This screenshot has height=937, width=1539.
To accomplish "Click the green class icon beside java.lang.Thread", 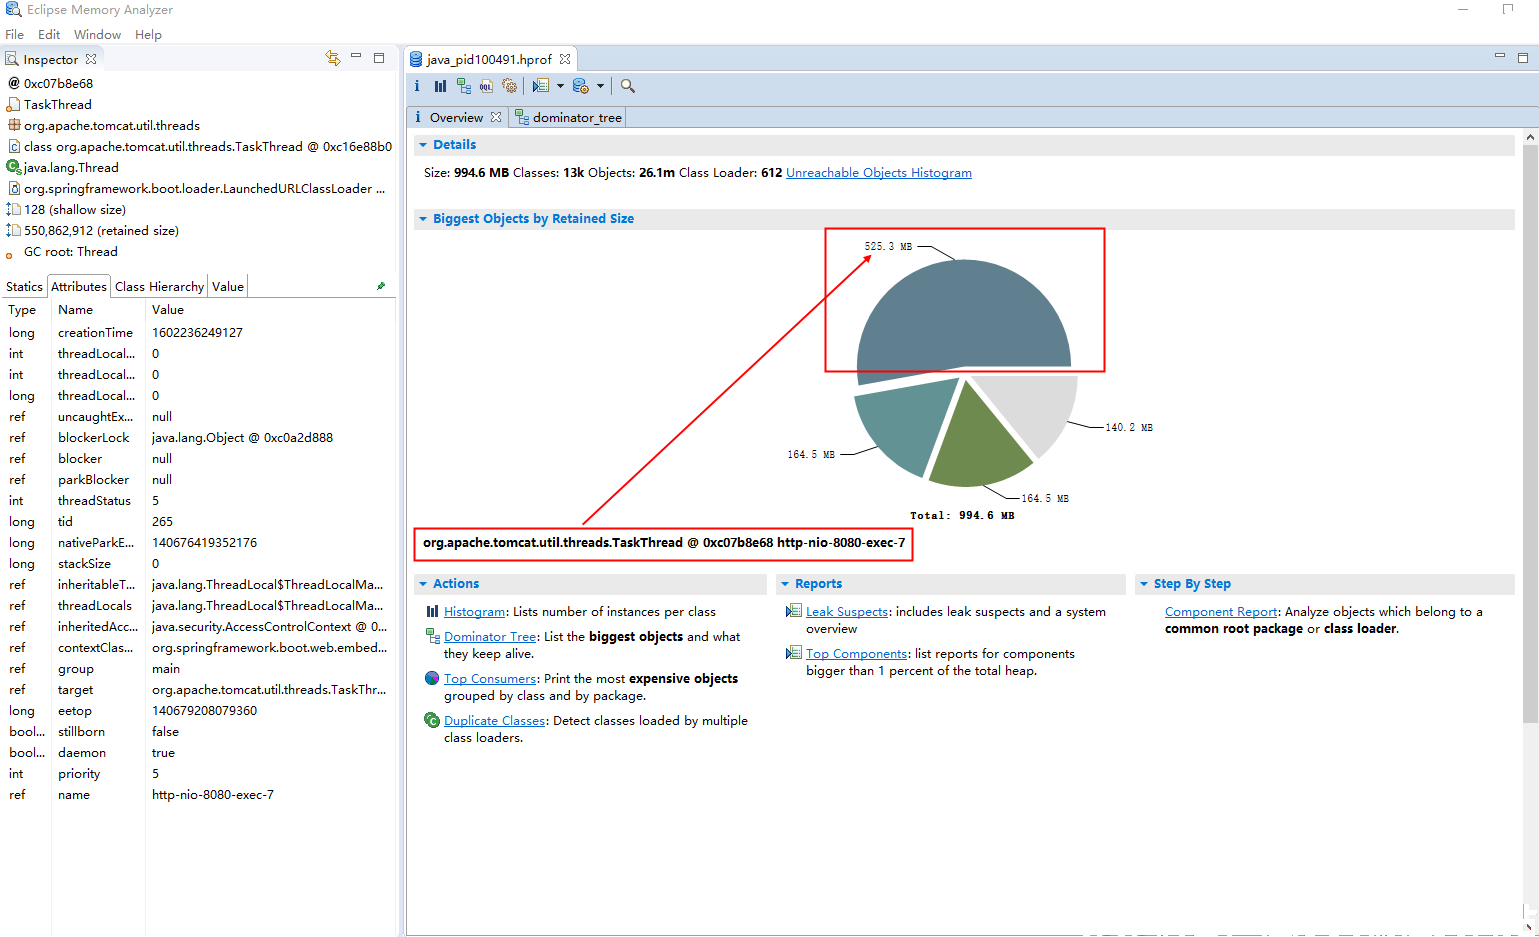I will point(14,167).
